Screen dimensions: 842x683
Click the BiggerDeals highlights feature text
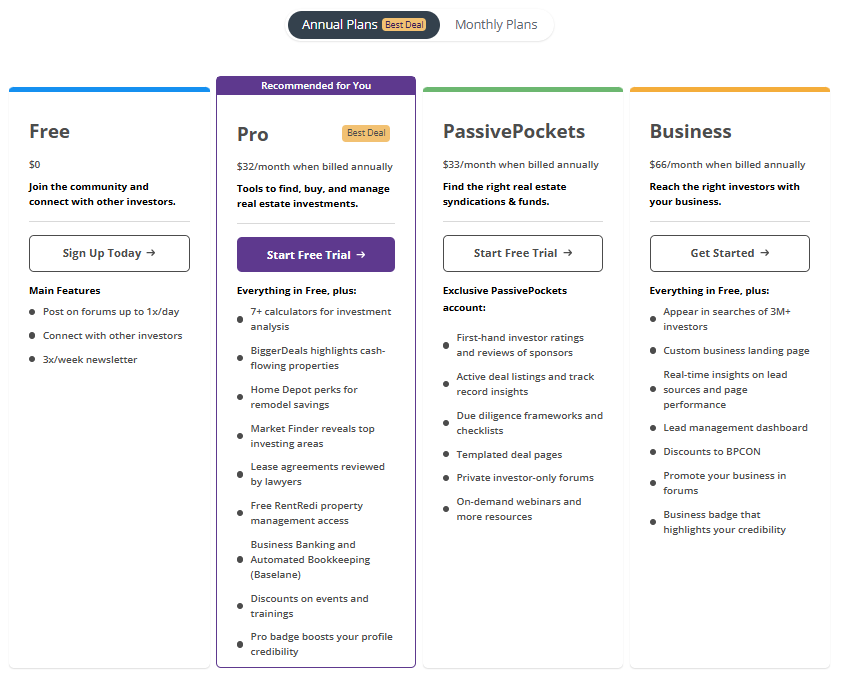tap(317, 358)
